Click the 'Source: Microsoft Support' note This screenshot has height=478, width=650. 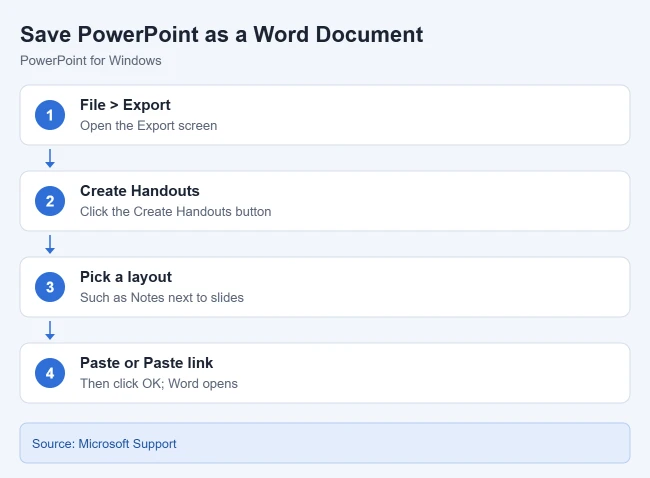coord(325,443)
